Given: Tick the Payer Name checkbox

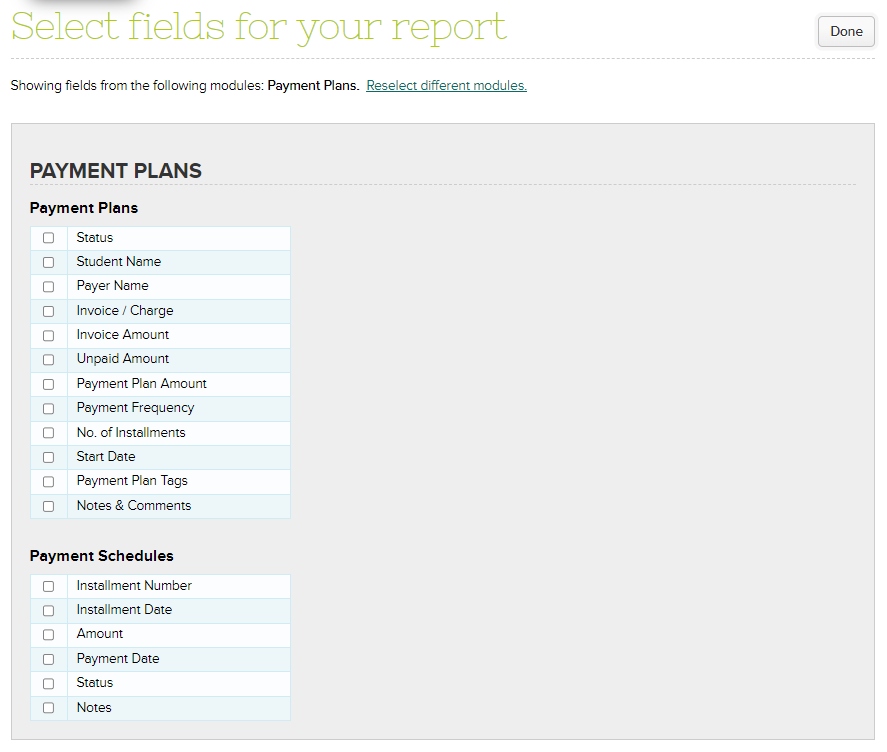Looking at the screenshot, I should [48, 287].
